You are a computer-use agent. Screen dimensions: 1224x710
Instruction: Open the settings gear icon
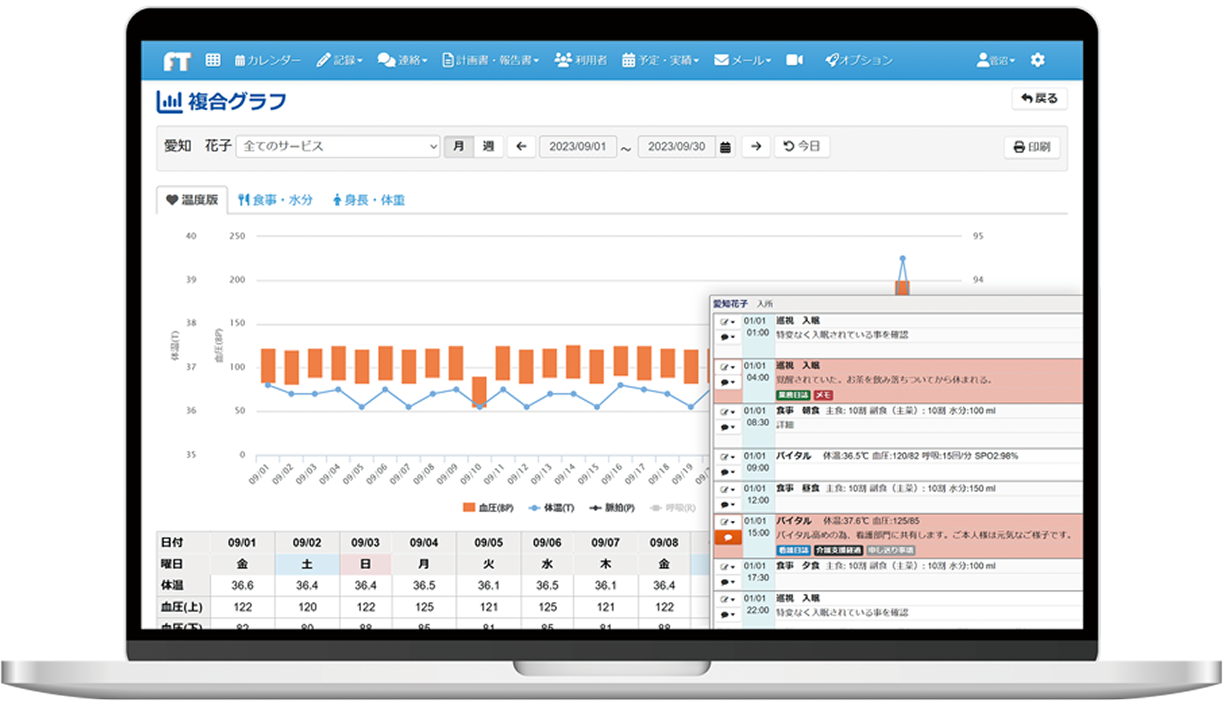click(1037, 60)
